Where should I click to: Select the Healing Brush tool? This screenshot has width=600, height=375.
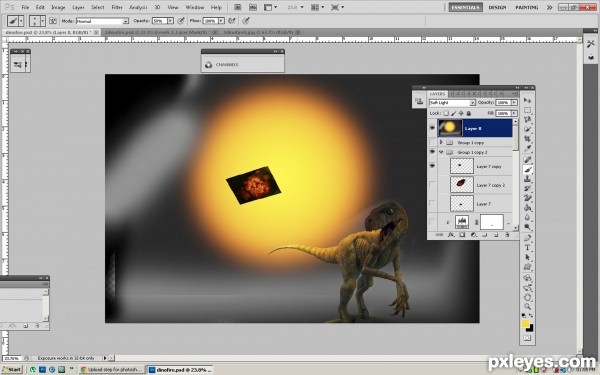pyautogui.click(x=527, y=160)
